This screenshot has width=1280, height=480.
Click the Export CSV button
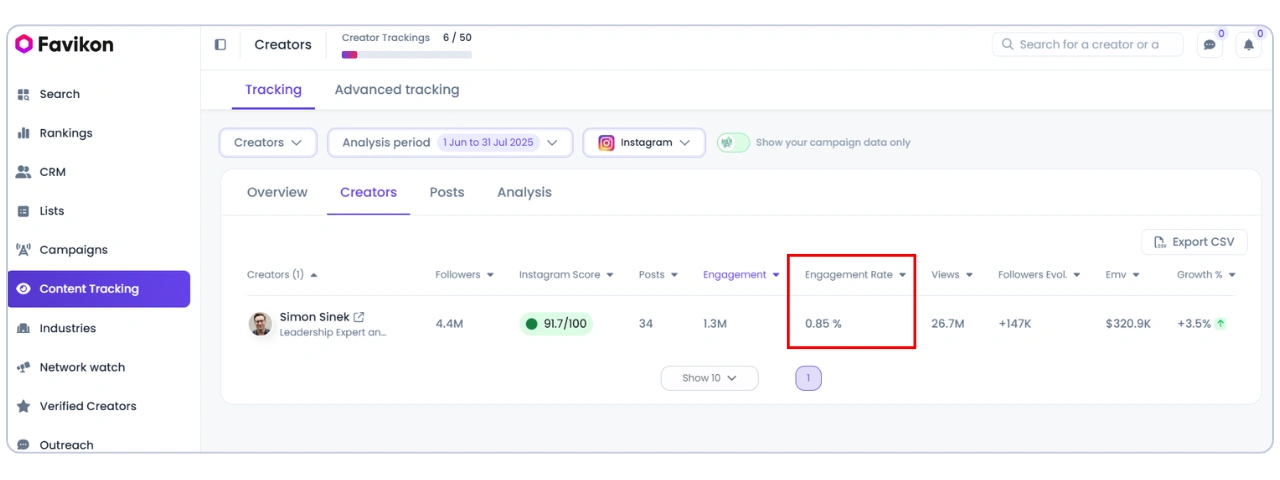pos(1194,242)
